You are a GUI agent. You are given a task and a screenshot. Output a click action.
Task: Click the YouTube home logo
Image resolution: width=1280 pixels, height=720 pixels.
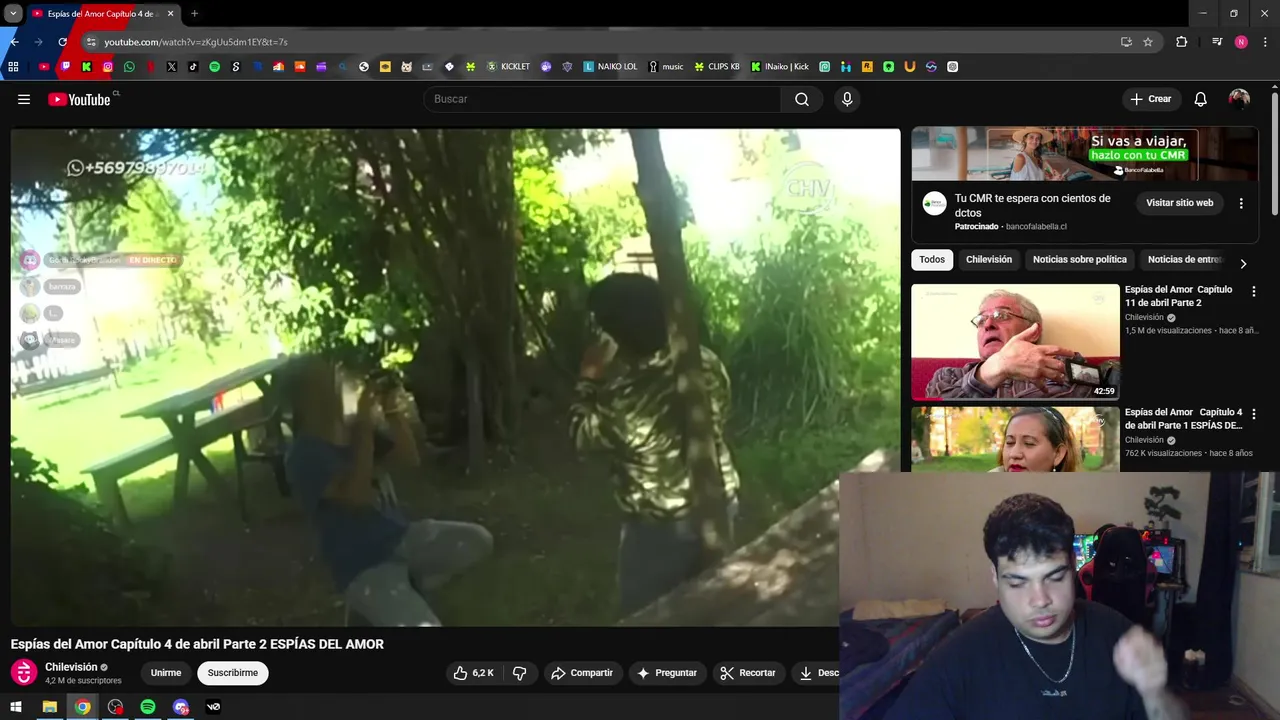coord(79,99)
